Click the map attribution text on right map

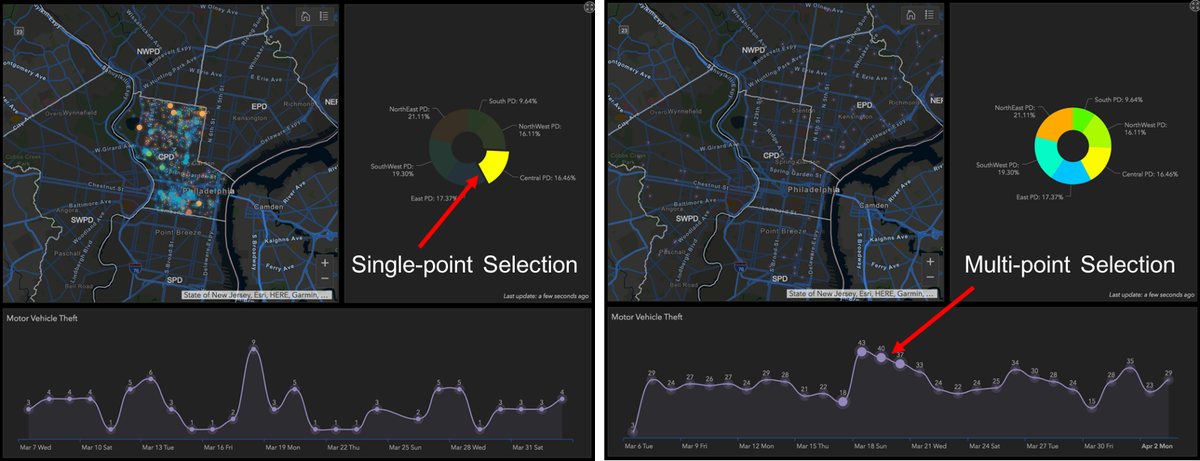(863, 294)
